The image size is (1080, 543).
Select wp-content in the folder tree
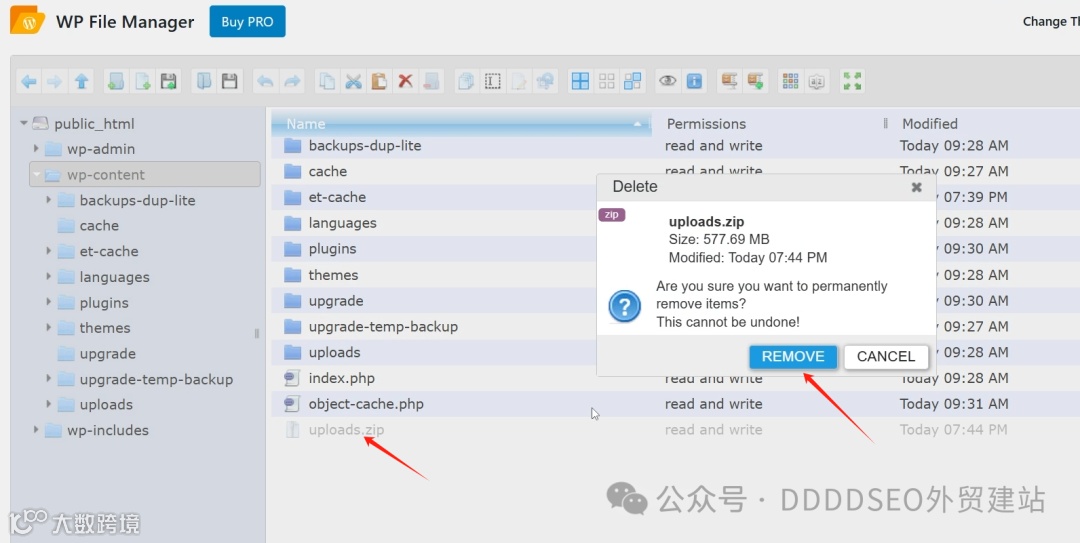(145, 174)
